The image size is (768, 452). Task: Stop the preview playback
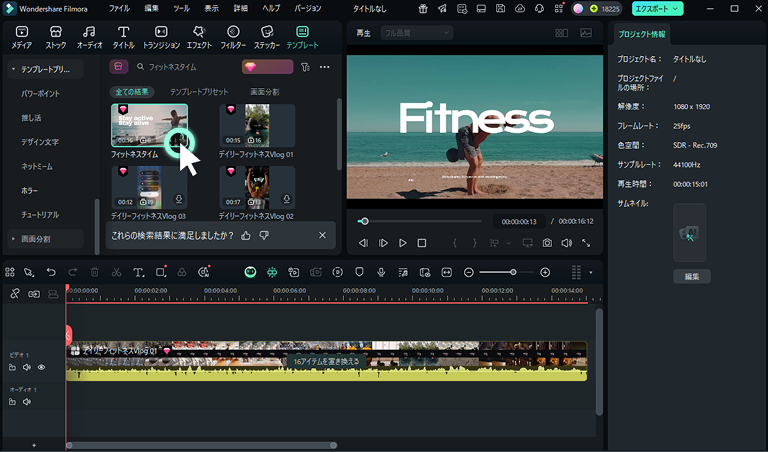tap(422, 243)
